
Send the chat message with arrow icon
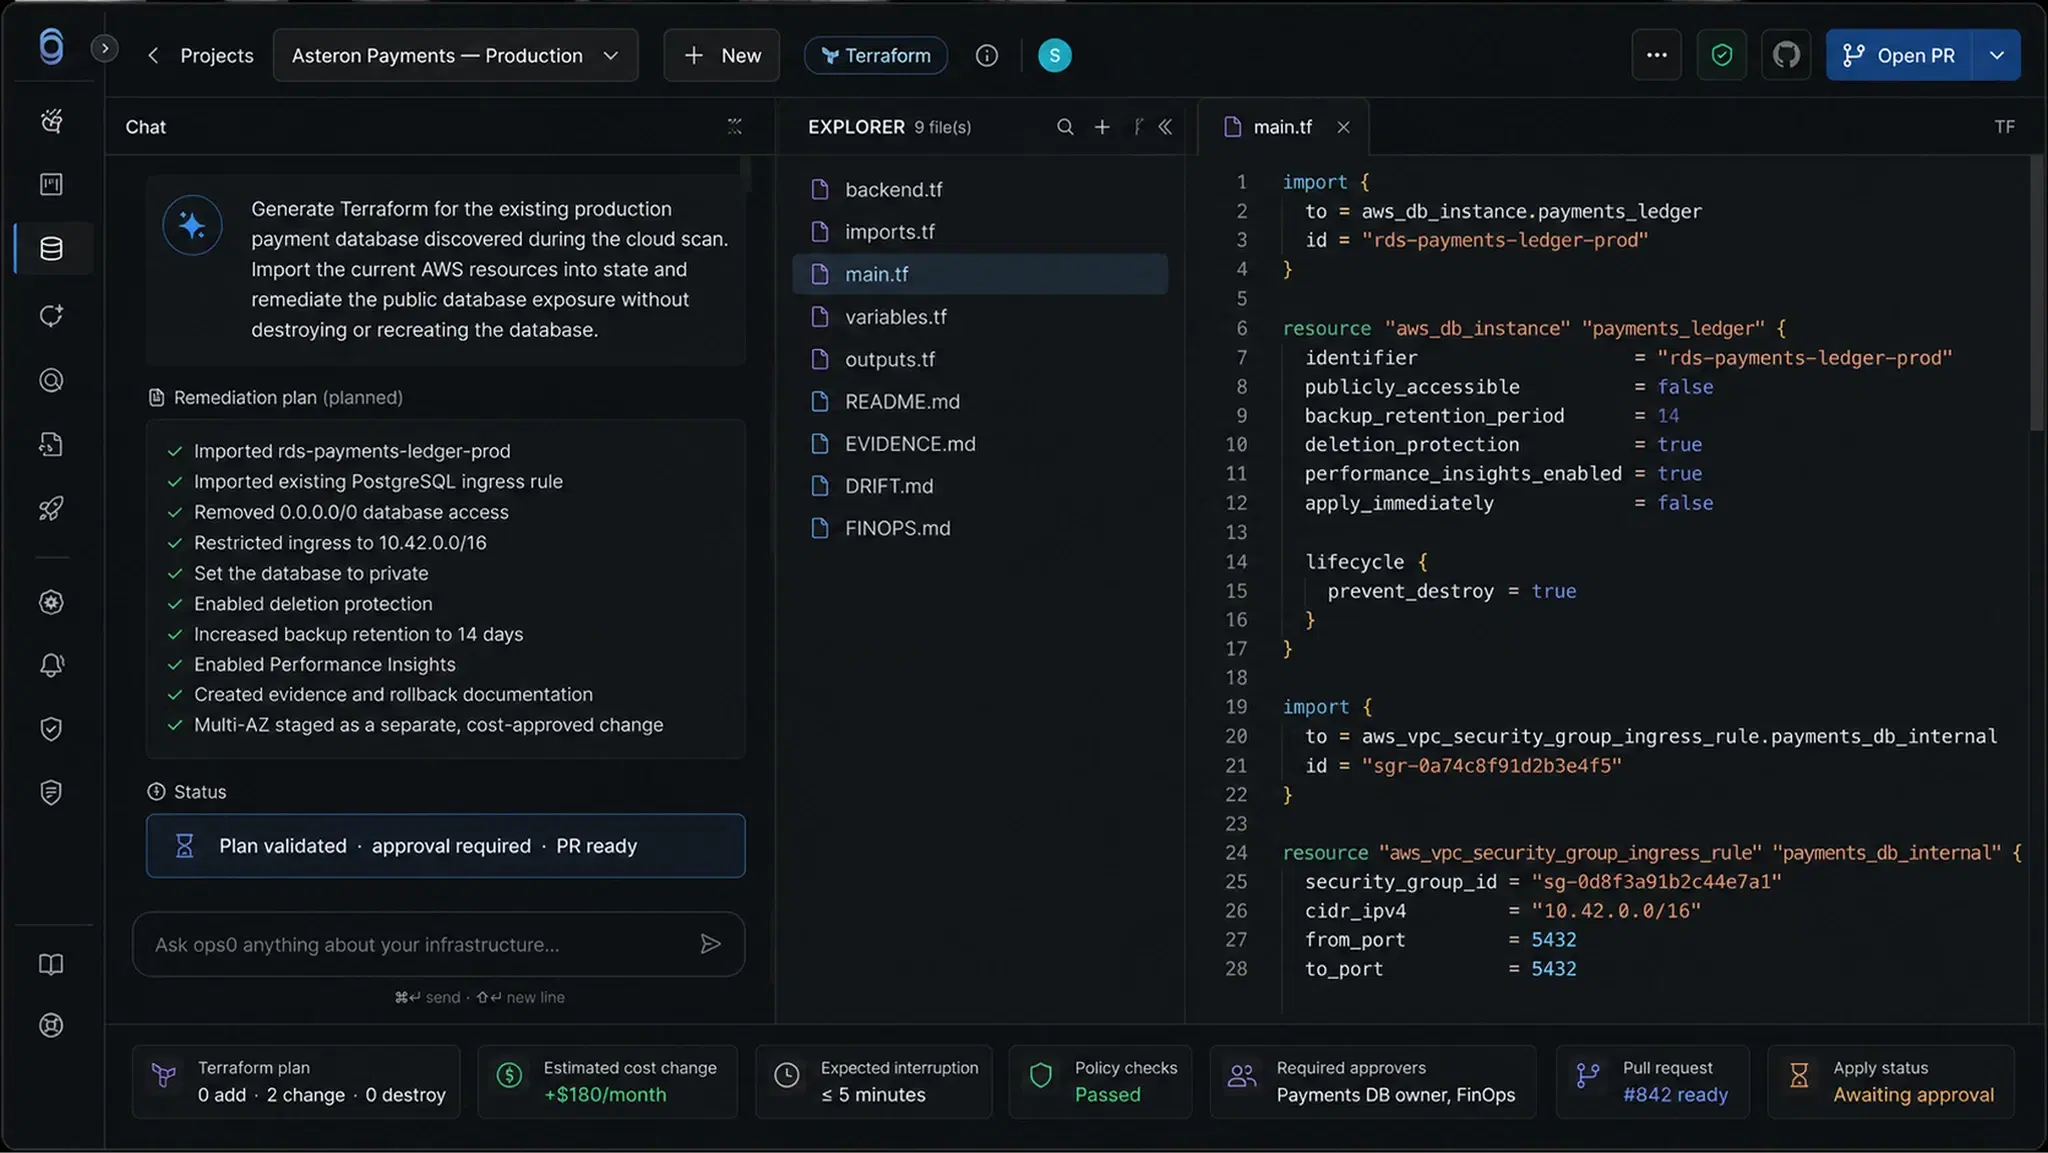(710, 944)
